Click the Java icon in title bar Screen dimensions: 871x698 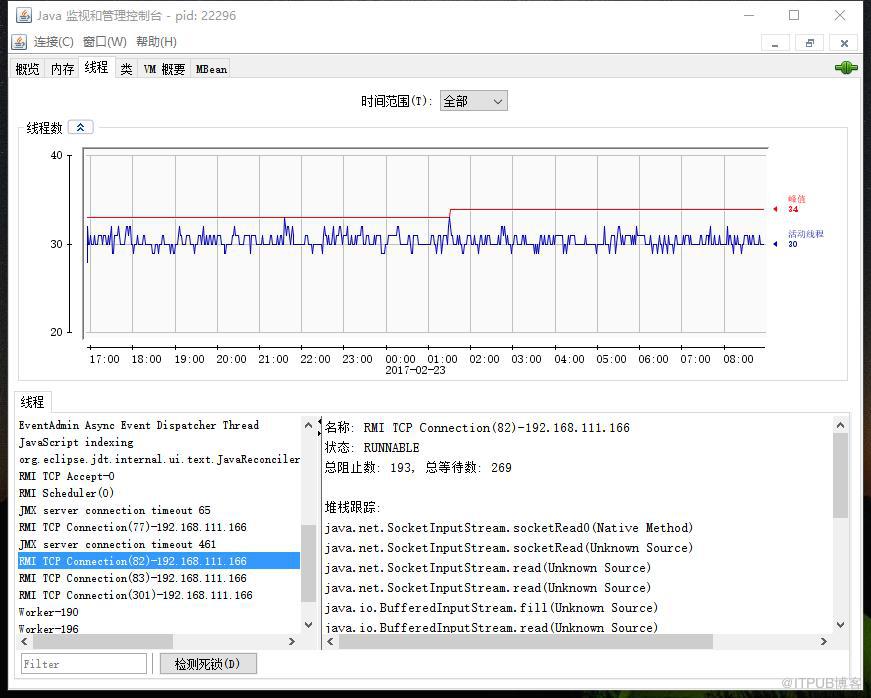[23, 16]
